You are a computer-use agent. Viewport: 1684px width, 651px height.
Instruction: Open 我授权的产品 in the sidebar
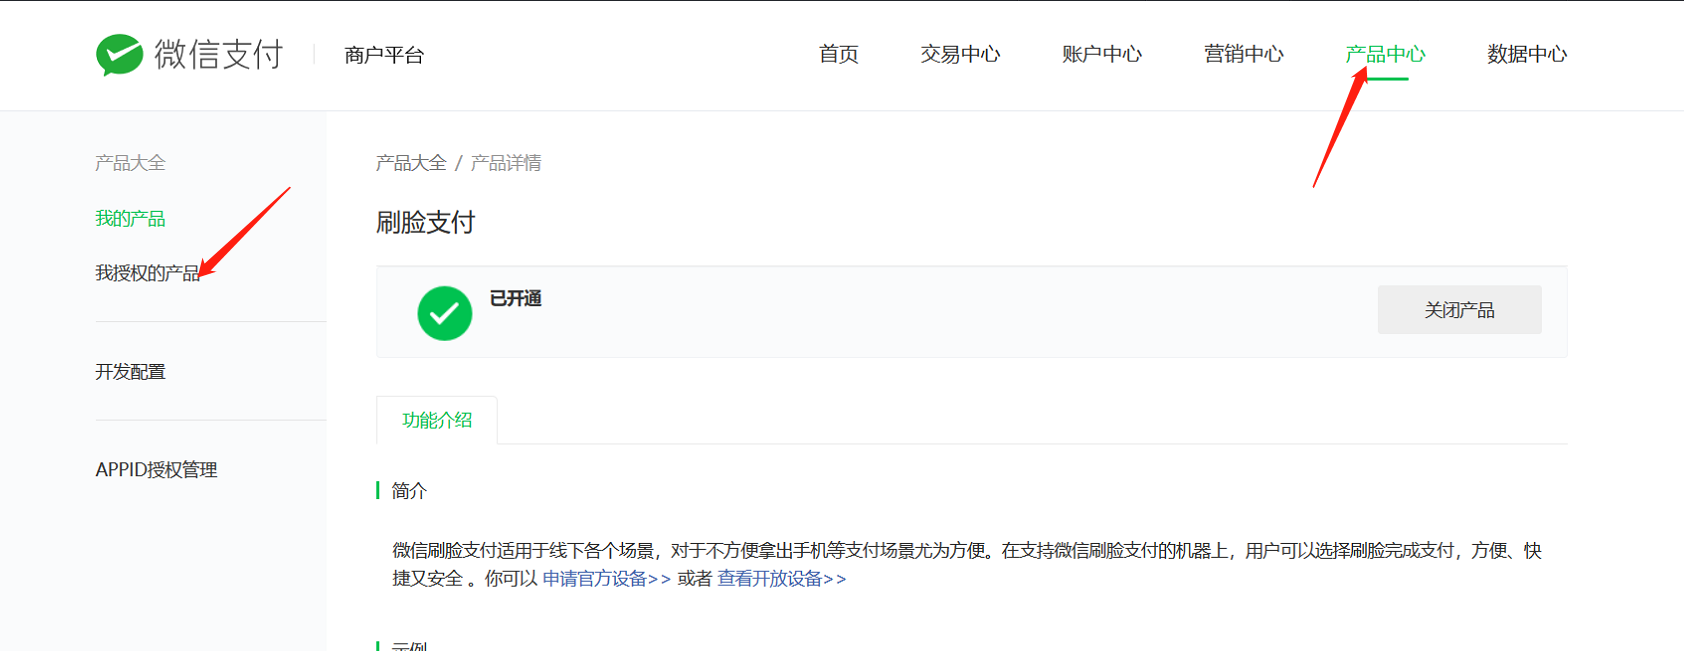click(148, 273)
